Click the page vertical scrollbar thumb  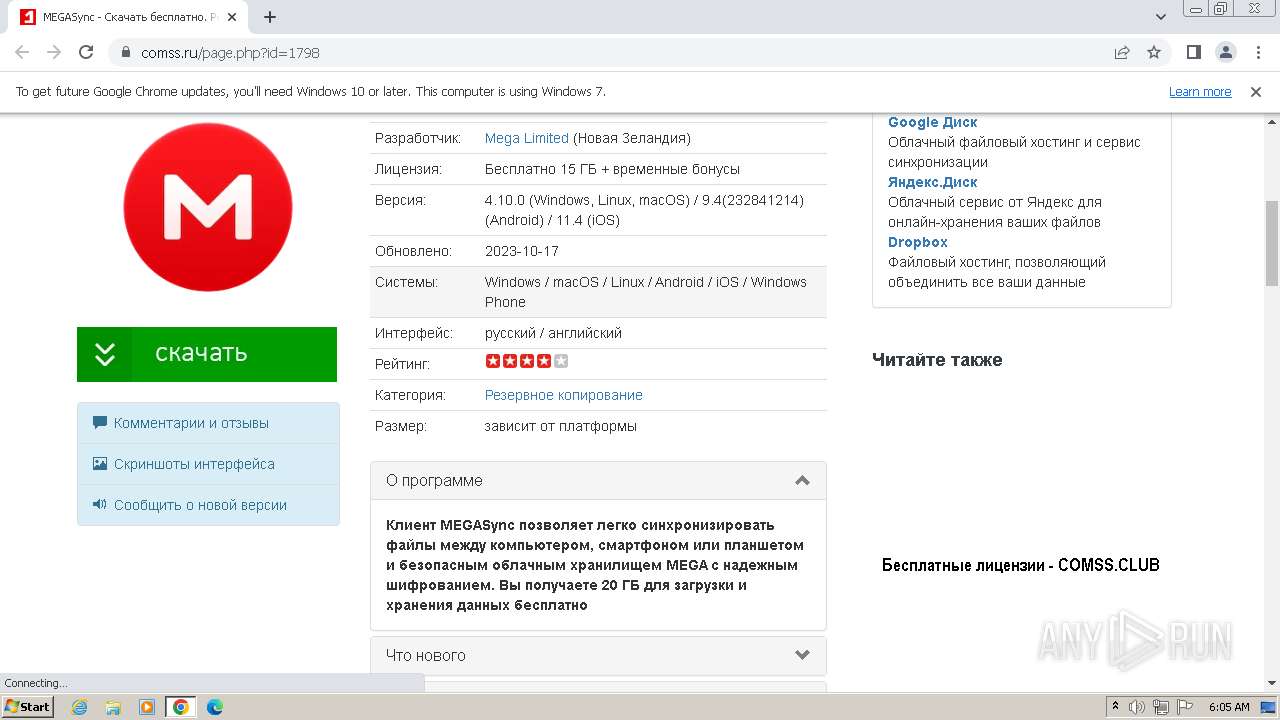click(x=1272, y=243)
